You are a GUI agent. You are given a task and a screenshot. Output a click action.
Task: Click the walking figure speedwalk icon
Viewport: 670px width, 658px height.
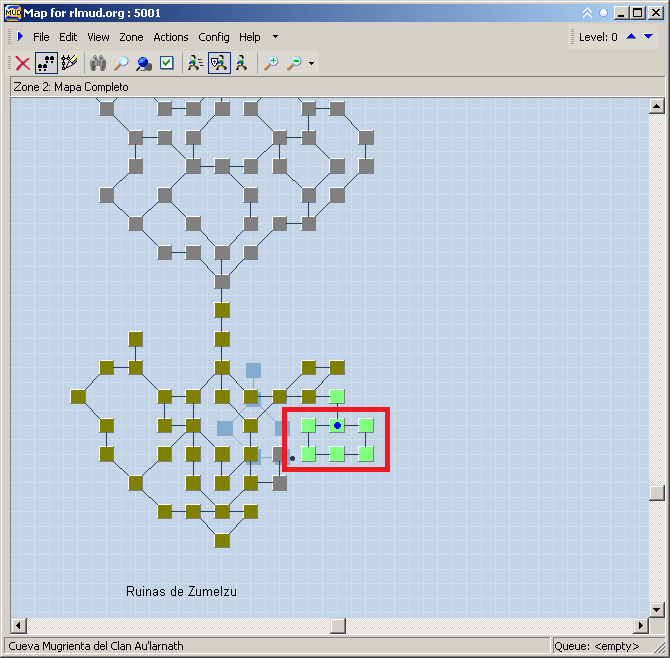pos(196,63)
